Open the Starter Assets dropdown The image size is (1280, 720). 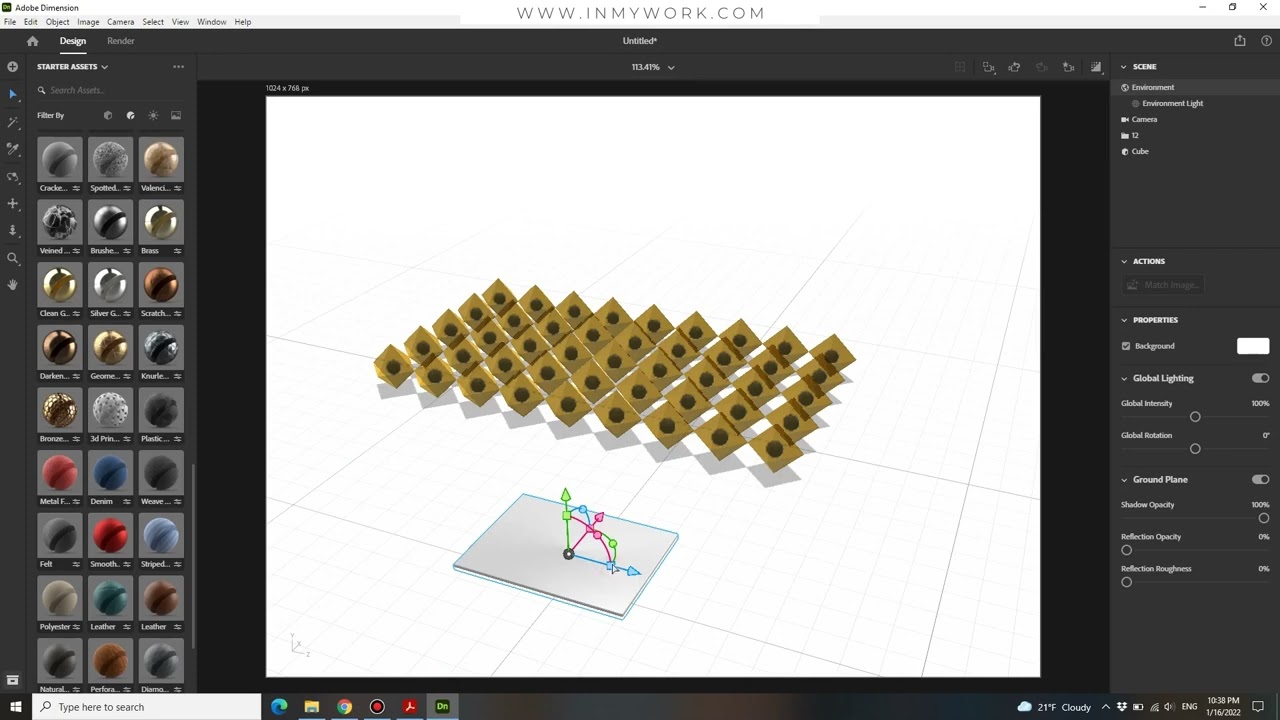(x=72, y=67)
